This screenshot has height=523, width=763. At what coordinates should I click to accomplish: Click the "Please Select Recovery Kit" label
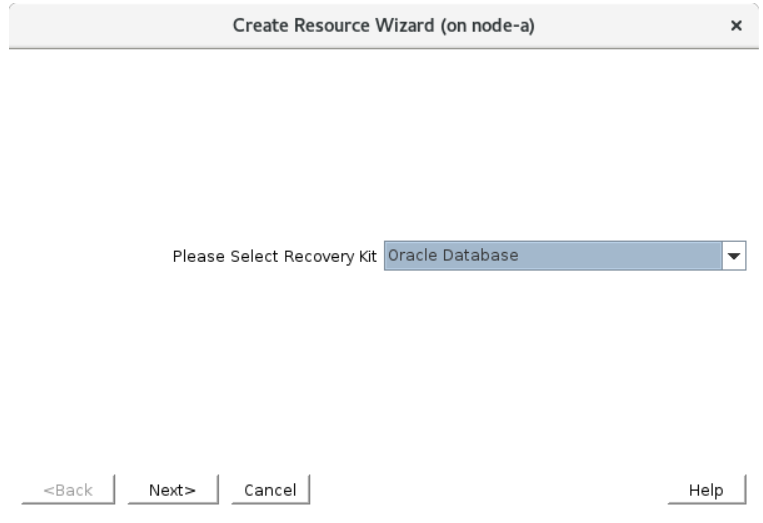pyautogui.click(x=275, y=256)
